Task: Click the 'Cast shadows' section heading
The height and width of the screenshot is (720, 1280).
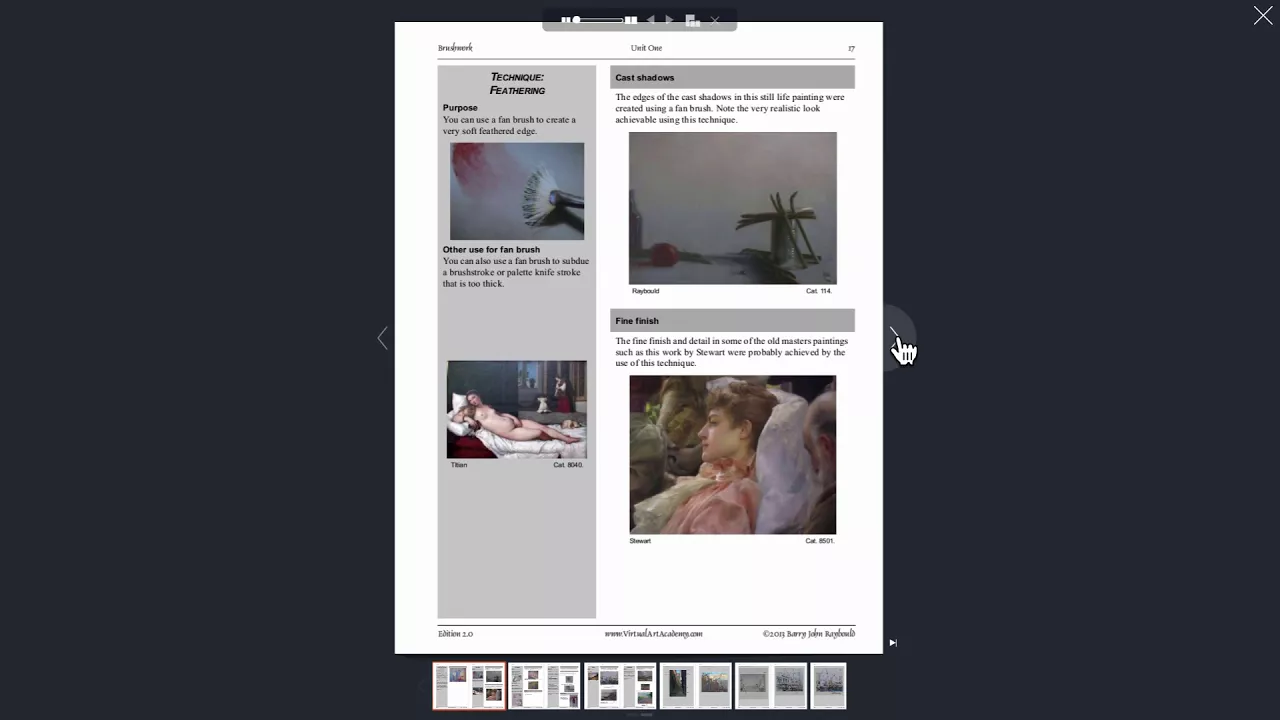Action: [645, 77]
